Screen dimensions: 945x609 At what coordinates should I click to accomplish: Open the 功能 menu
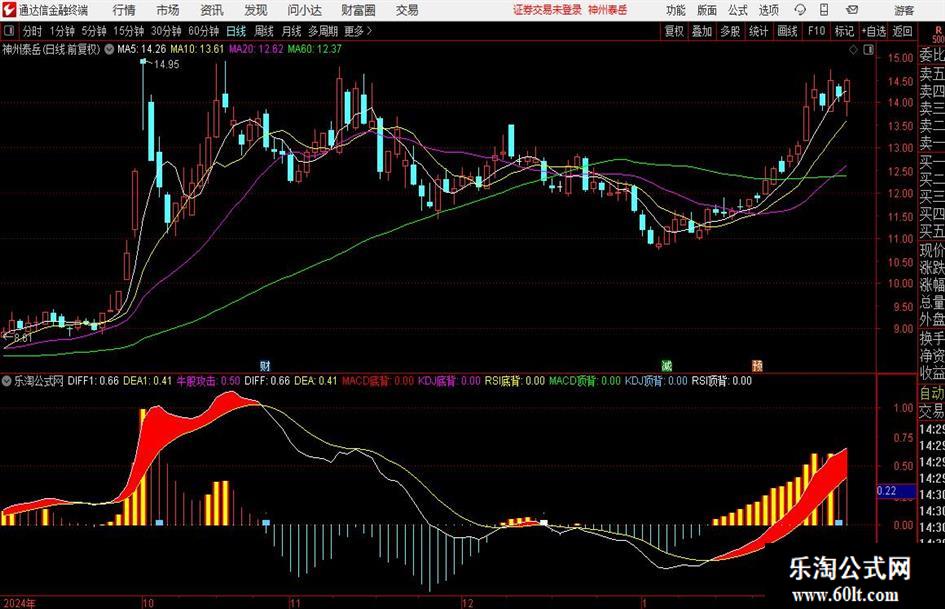676,10
